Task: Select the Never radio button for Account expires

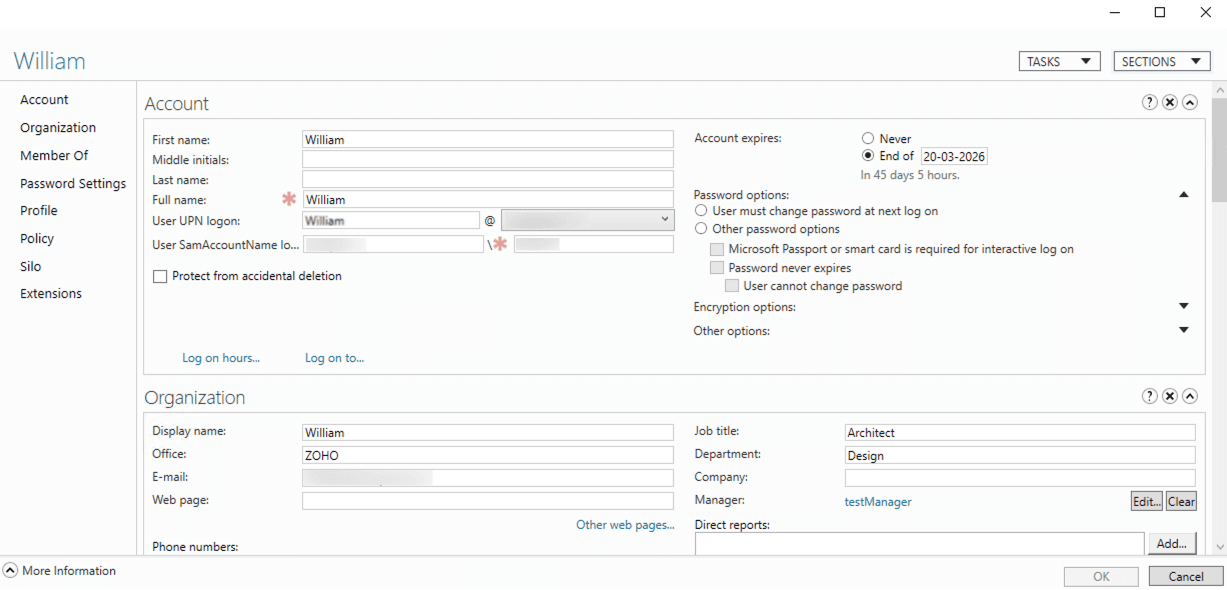Action: point(868,138)
